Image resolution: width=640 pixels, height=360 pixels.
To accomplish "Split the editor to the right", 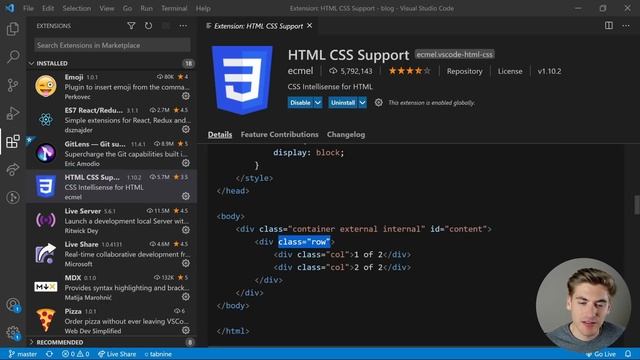I will pos(609,26).
